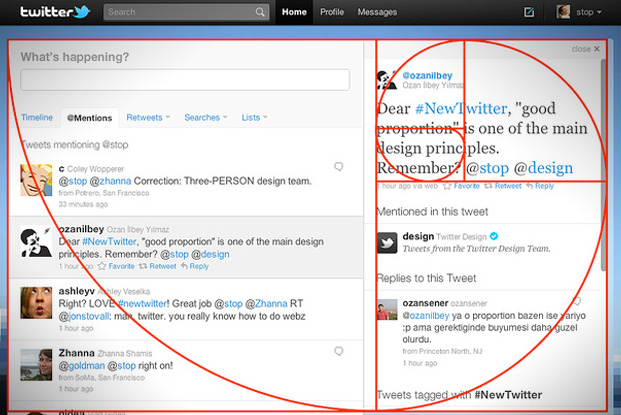Viewport: 621px width, 415px height.
Task: Click 'Mentioned in this tweet' heading
Action: pyautogui.click(x=432, y=211)
